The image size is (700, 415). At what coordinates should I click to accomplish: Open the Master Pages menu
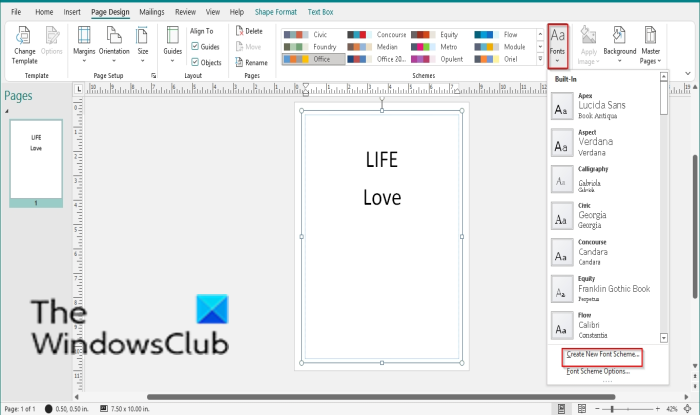650,45
